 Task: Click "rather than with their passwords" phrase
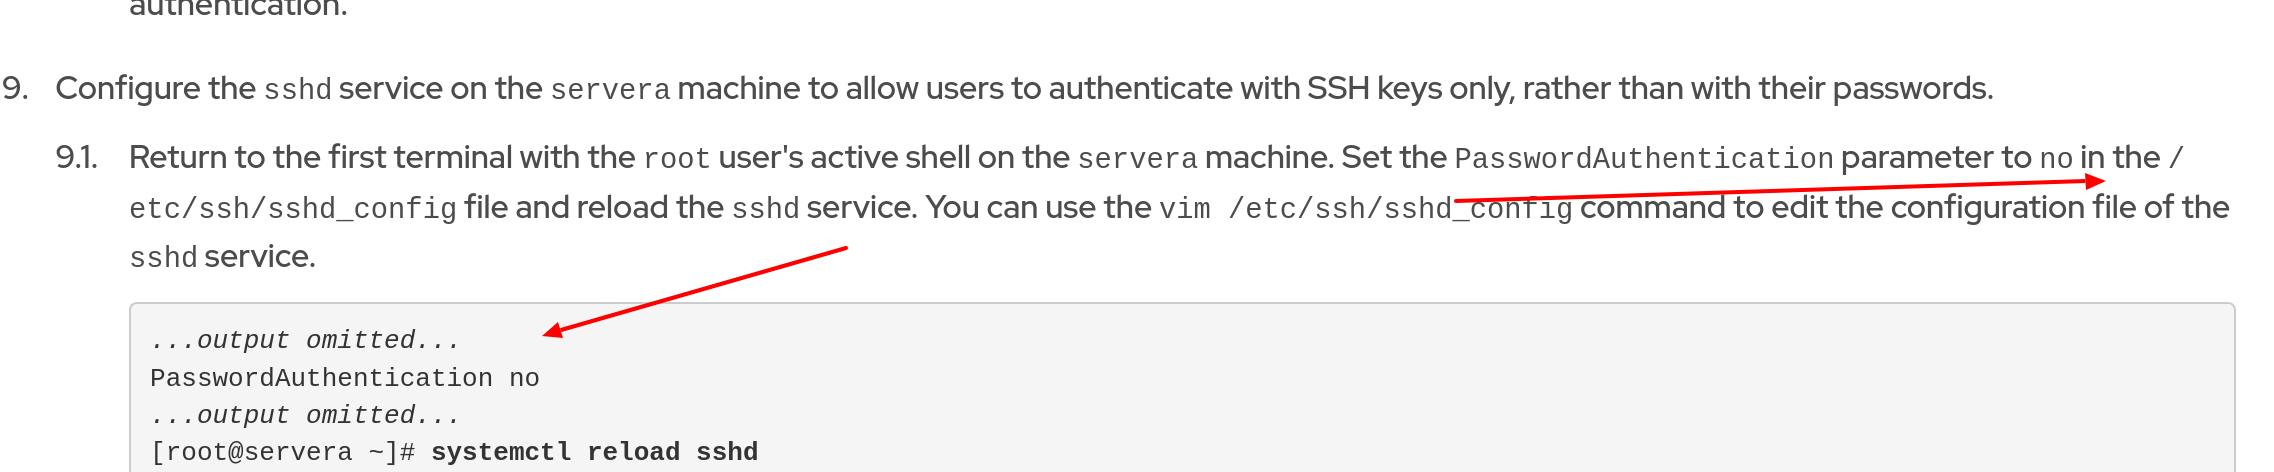(1757, 89)
